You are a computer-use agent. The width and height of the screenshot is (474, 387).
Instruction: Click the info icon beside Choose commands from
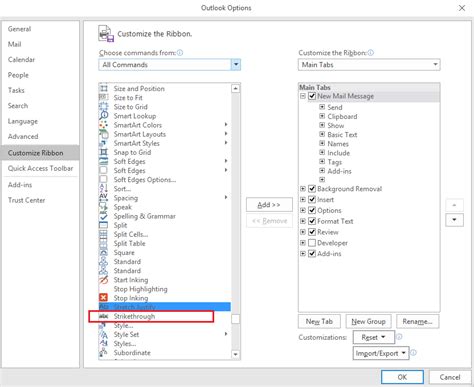coord(180,53)
